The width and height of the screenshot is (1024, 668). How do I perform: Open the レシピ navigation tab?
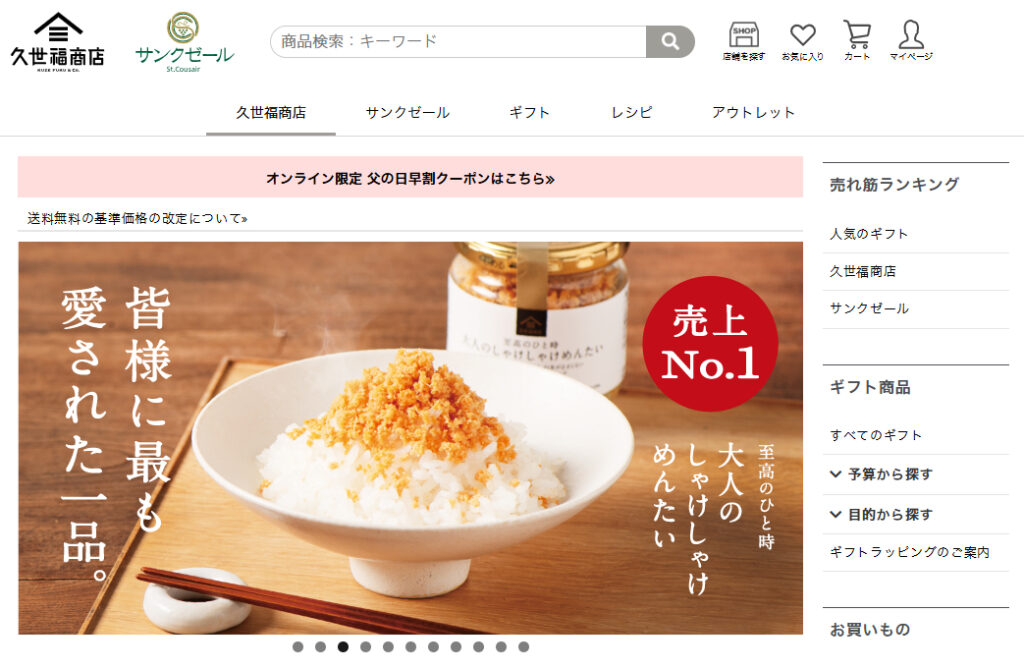coord(631,112)
